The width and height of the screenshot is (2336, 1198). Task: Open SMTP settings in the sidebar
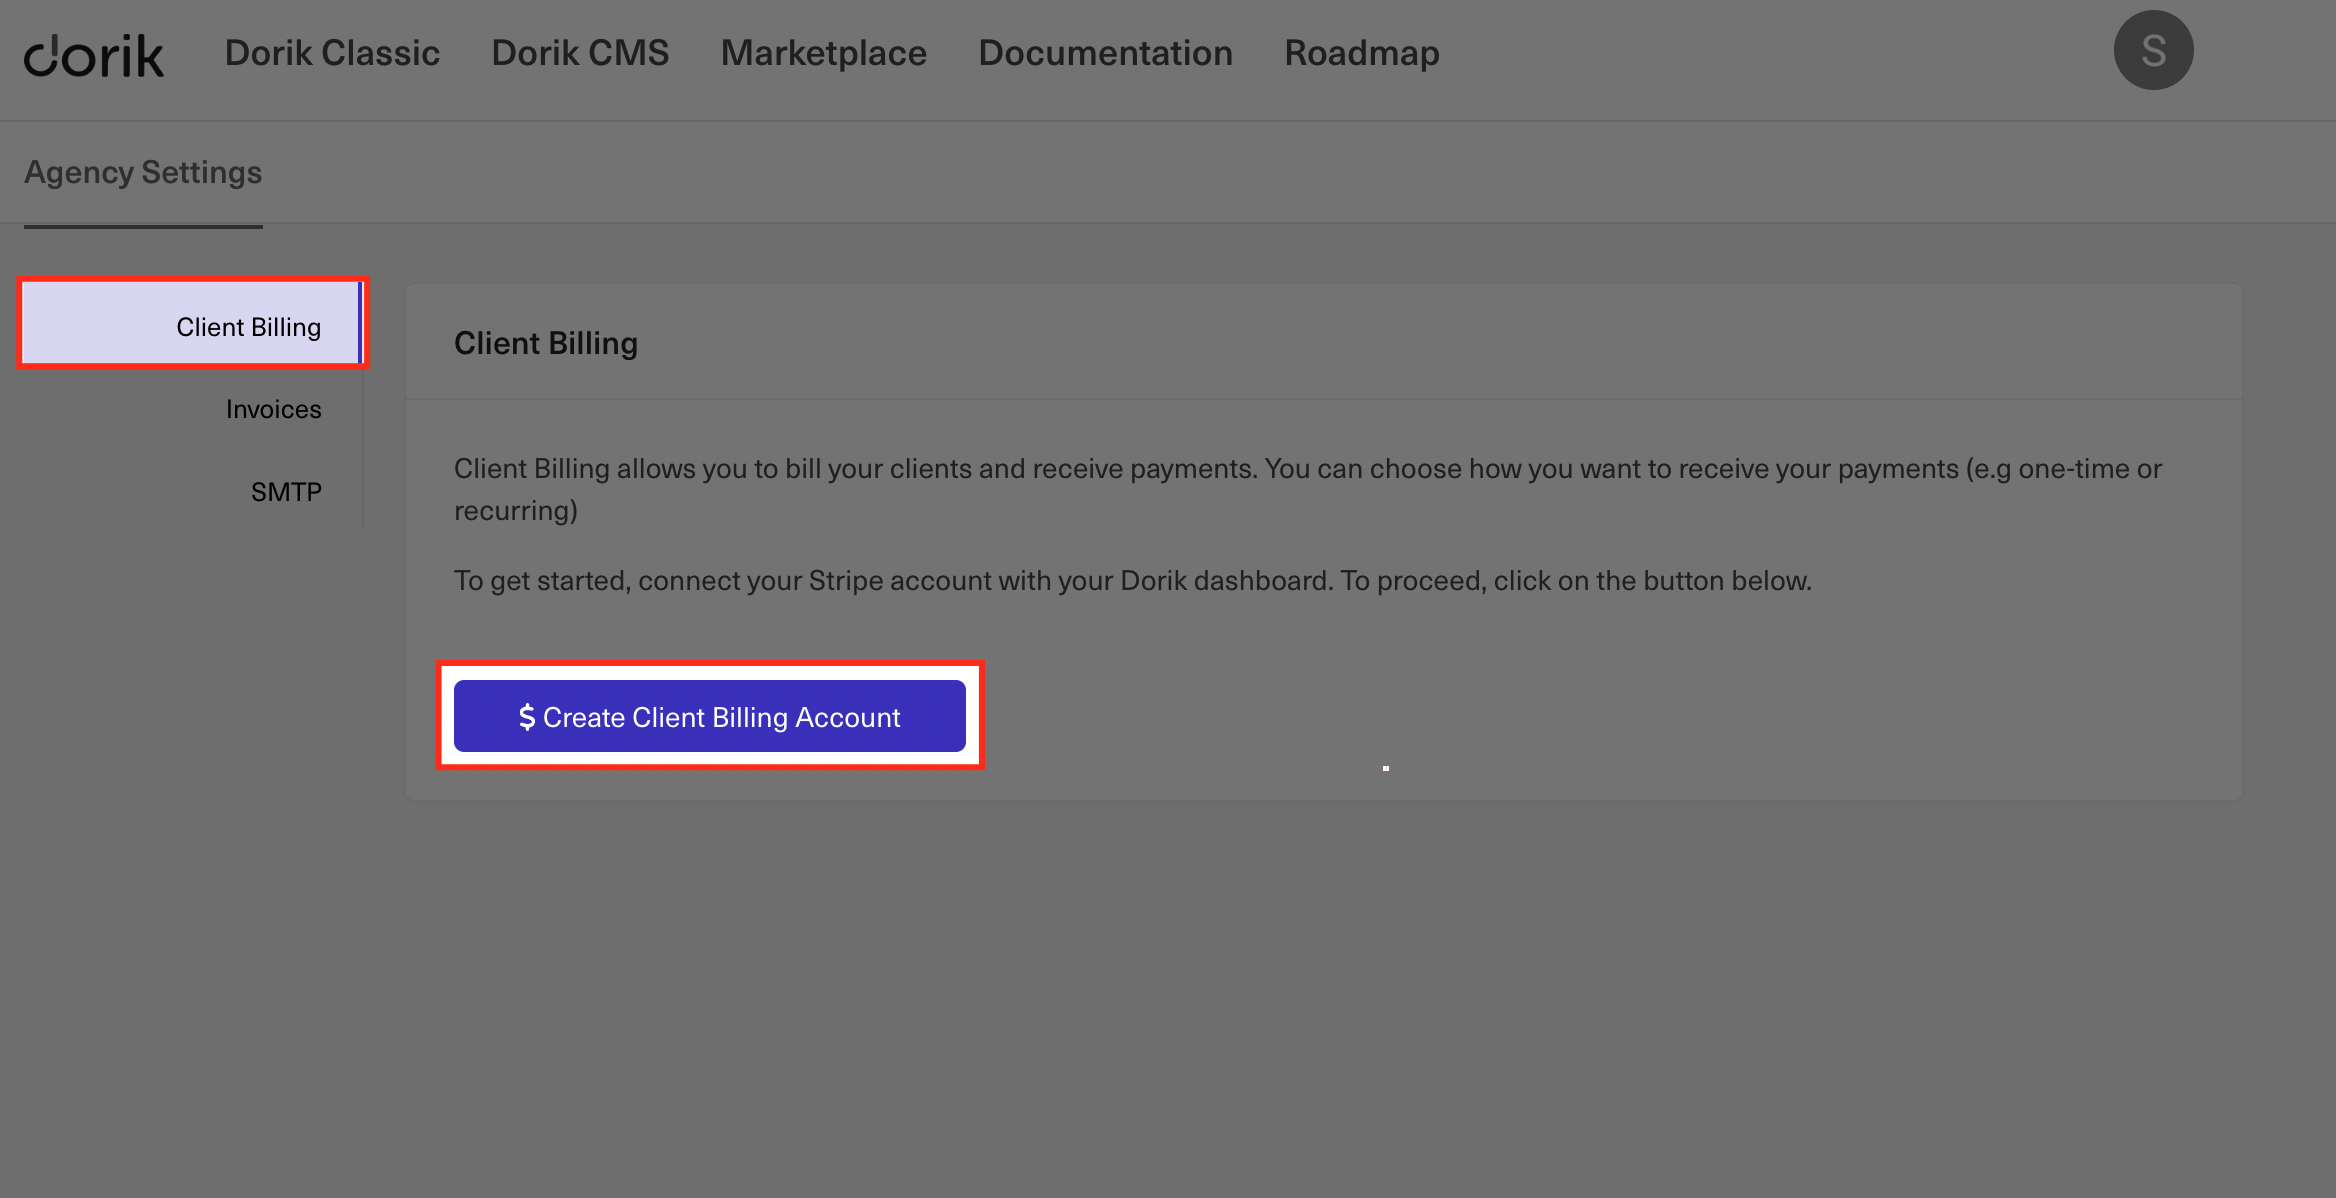pos(286,492)
